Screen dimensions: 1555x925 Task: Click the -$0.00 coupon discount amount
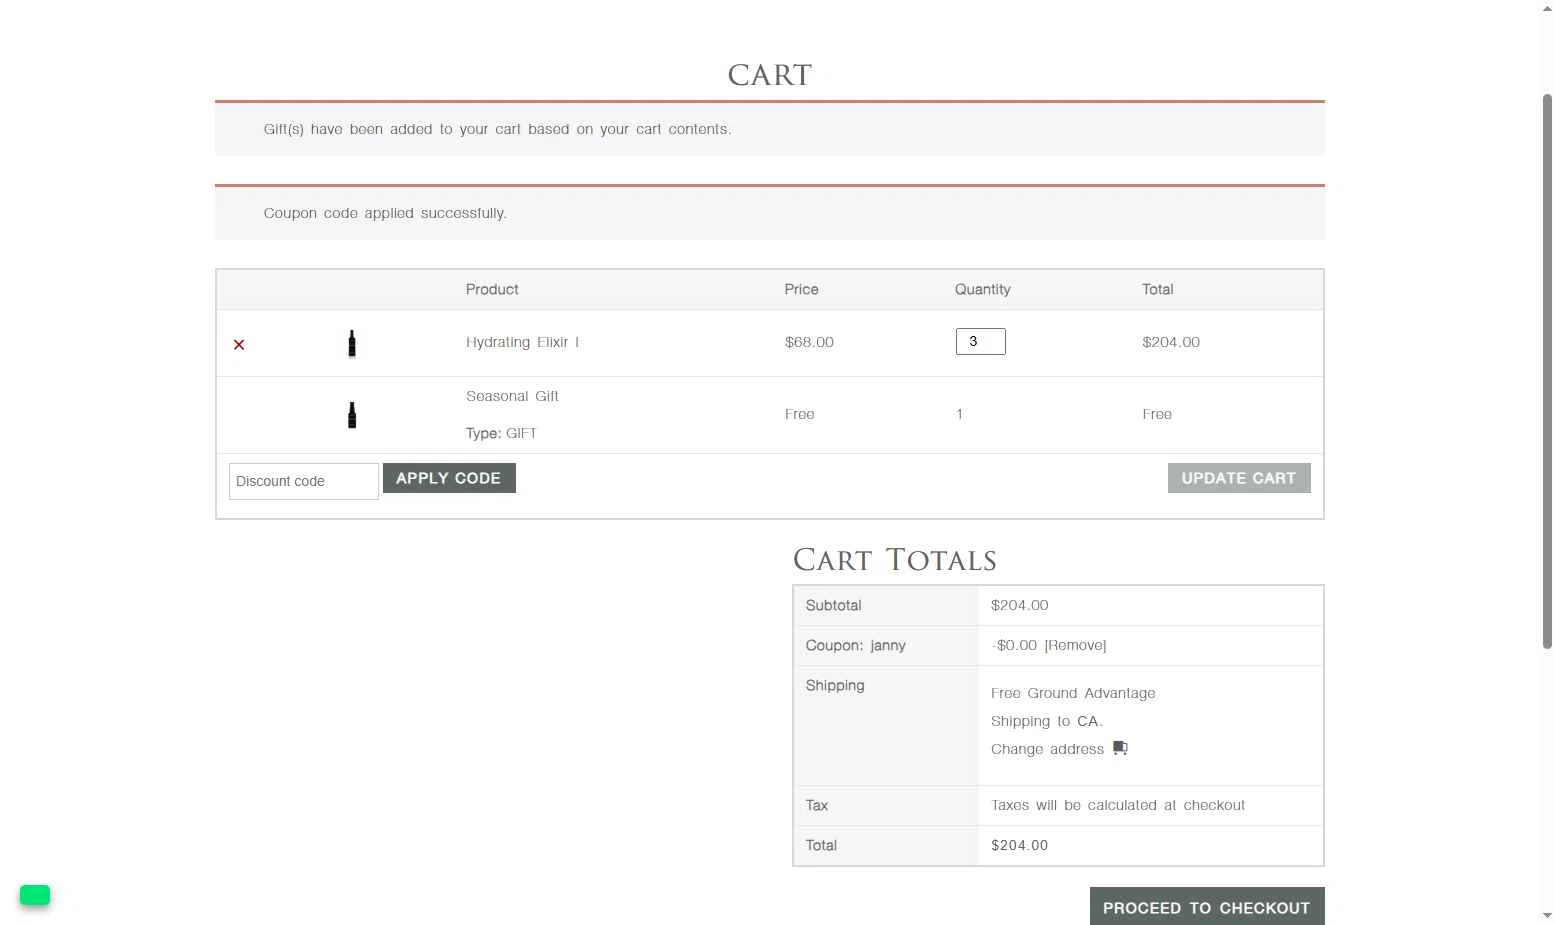click(1014, 645)
